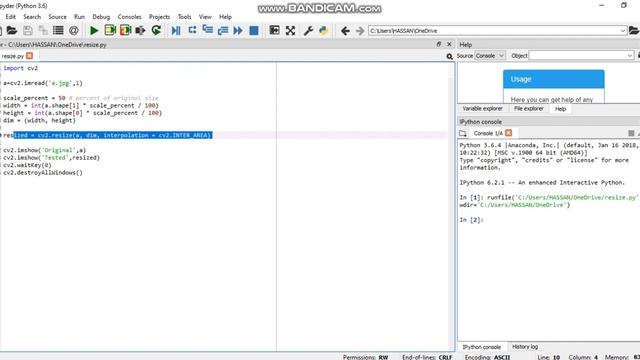Image resolution: width=640 pixels, height=360 pixels.
Task: Click the highlighted cv2.resize code line
Action: tap(108, 135)
